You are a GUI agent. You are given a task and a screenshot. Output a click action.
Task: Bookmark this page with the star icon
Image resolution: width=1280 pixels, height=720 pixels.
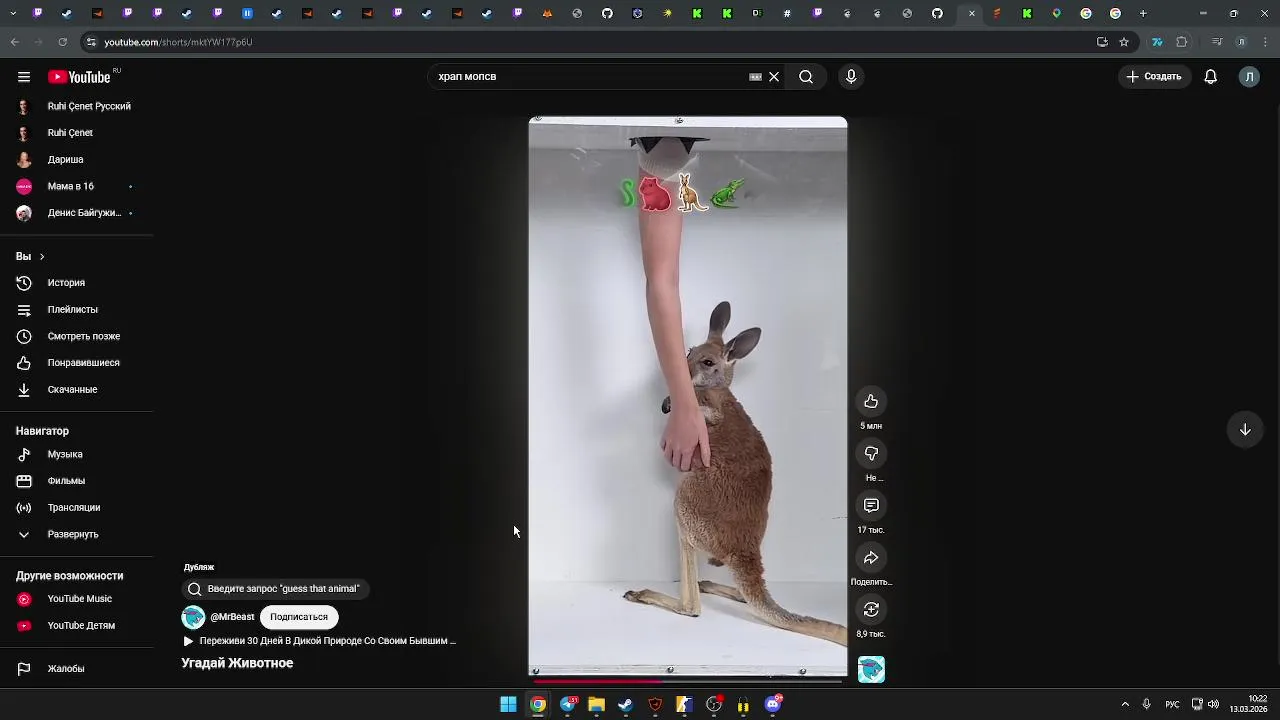click(1124, 42)
